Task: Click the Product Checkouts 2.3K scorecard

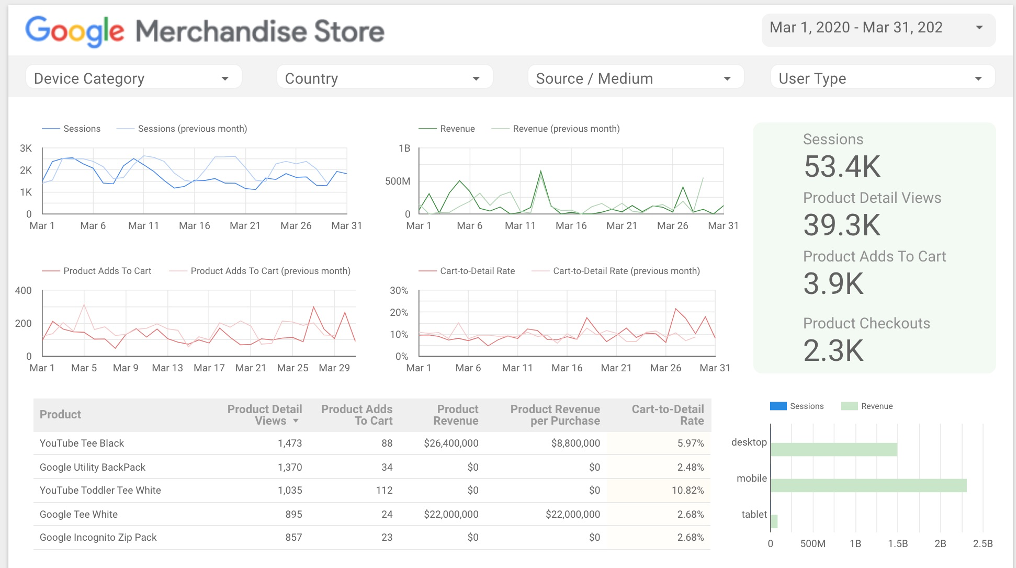Action: coord(866,339)
